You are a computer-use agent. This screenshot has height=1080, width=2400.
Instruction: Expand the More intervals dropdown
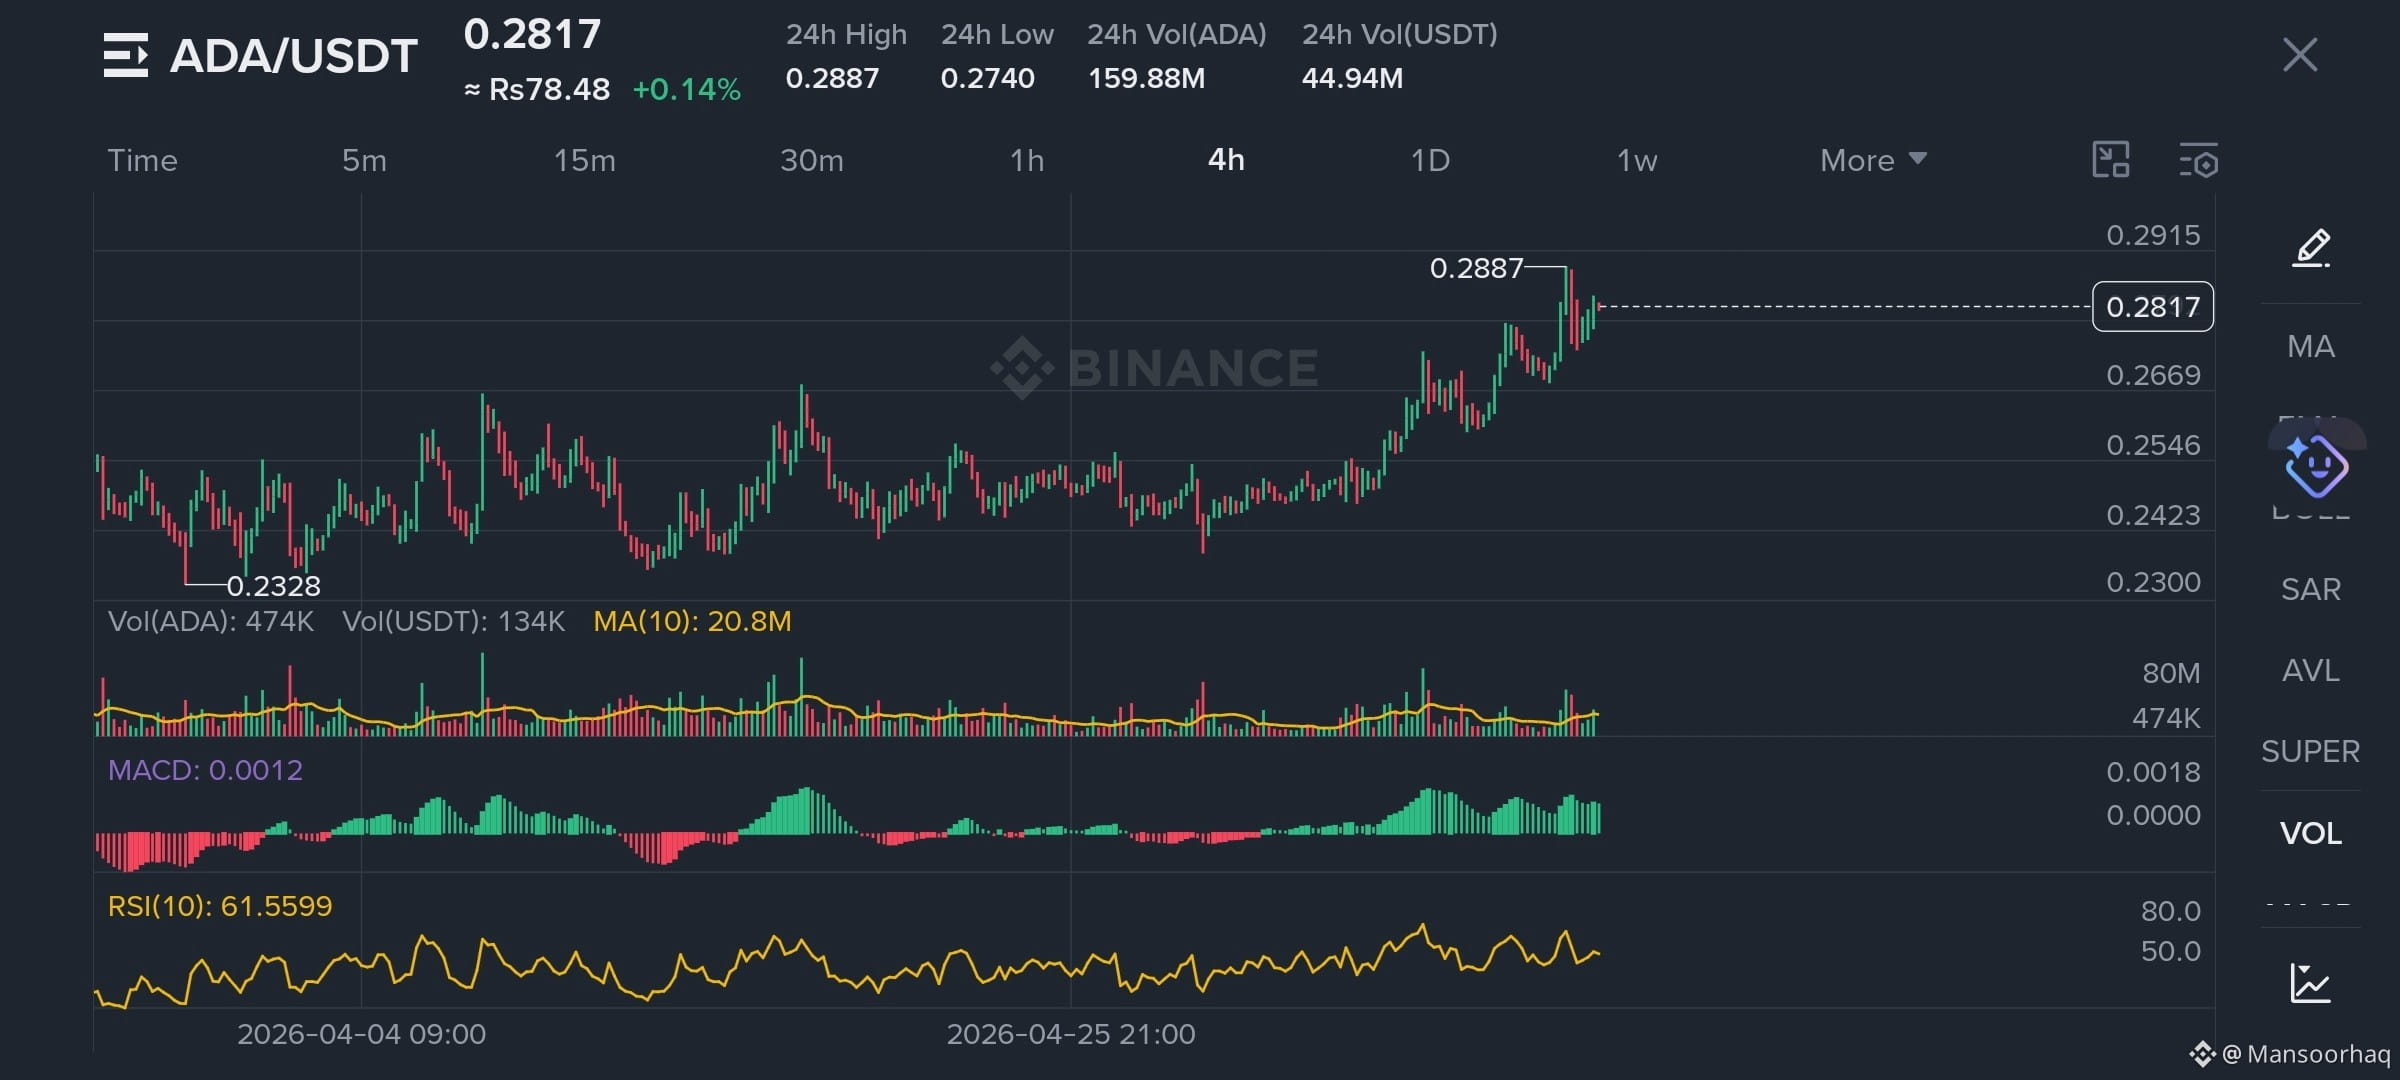pos(1873,160)
